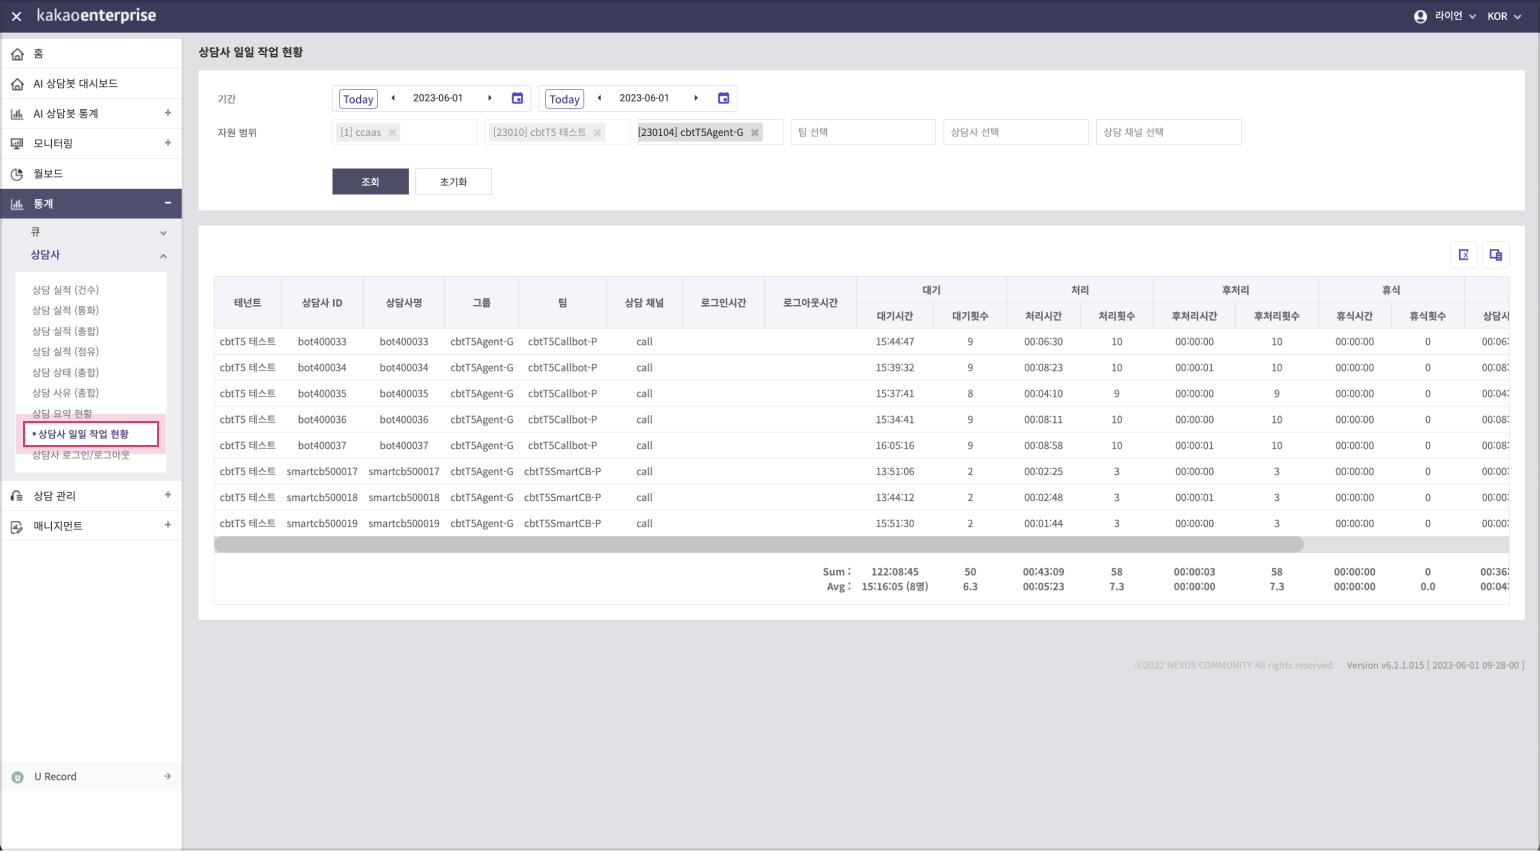This screenshot has height=851, width=1540.
Task: Click the user profile icon 라이언
Action: pos(1420,16)
